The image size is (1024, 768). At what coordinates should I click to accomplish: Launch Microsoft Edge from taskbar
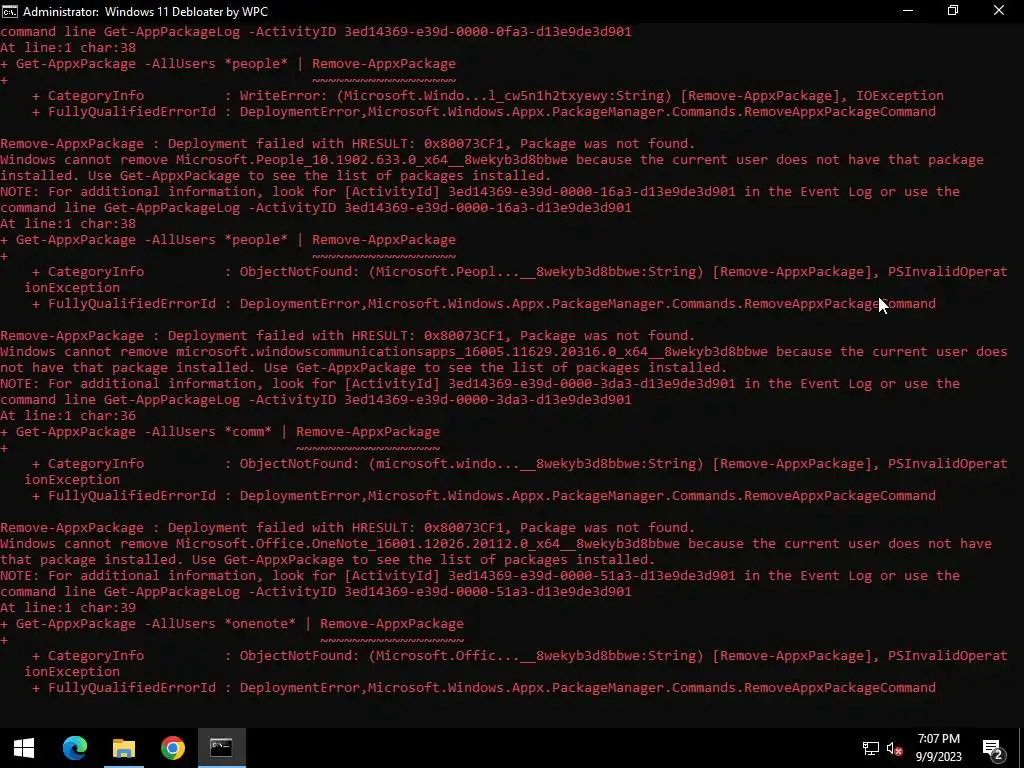(74, 748)
